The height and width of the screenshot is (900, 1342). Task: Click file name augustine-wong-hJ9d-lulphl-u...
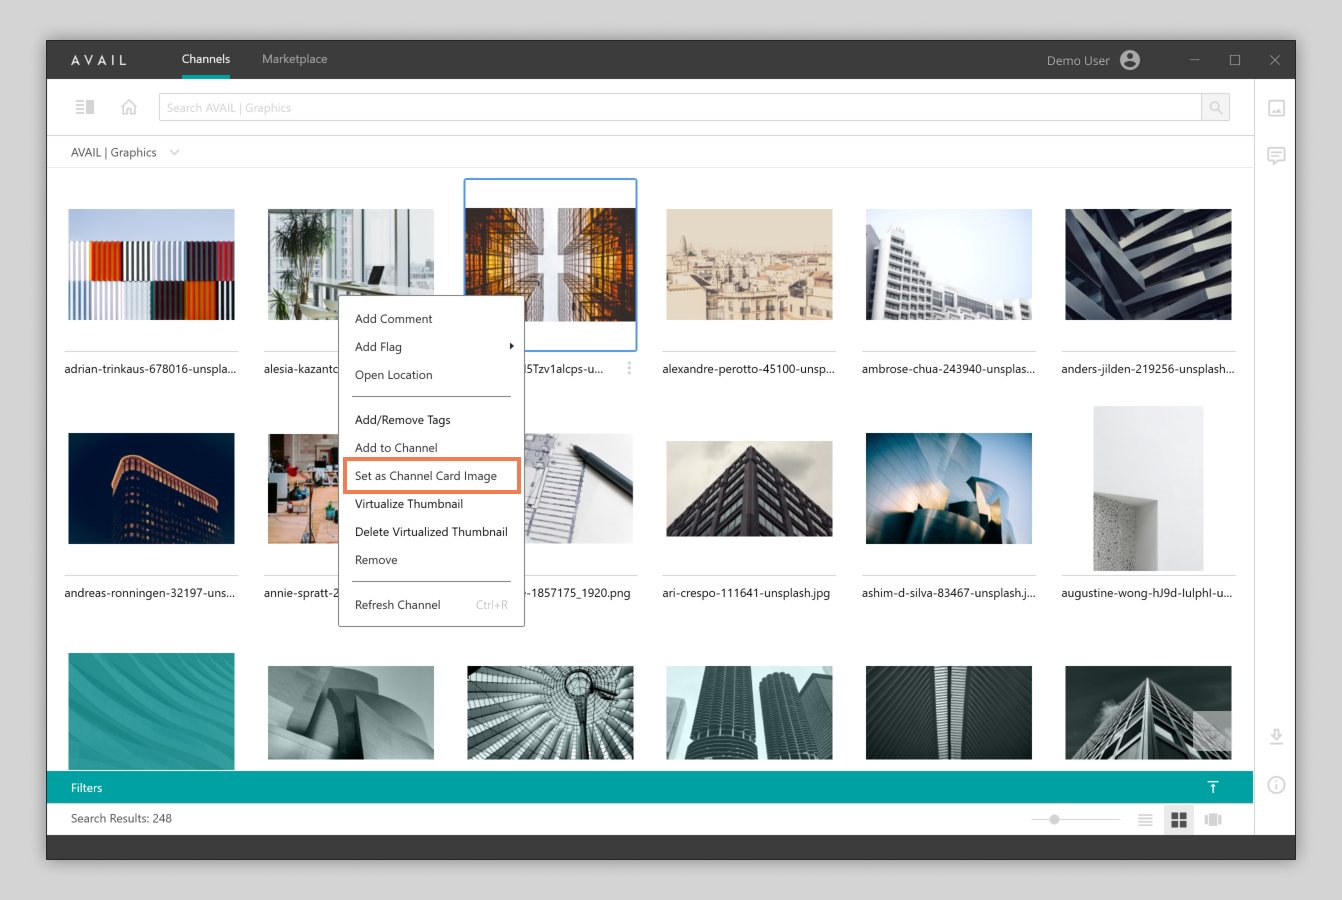[1147, 593]
